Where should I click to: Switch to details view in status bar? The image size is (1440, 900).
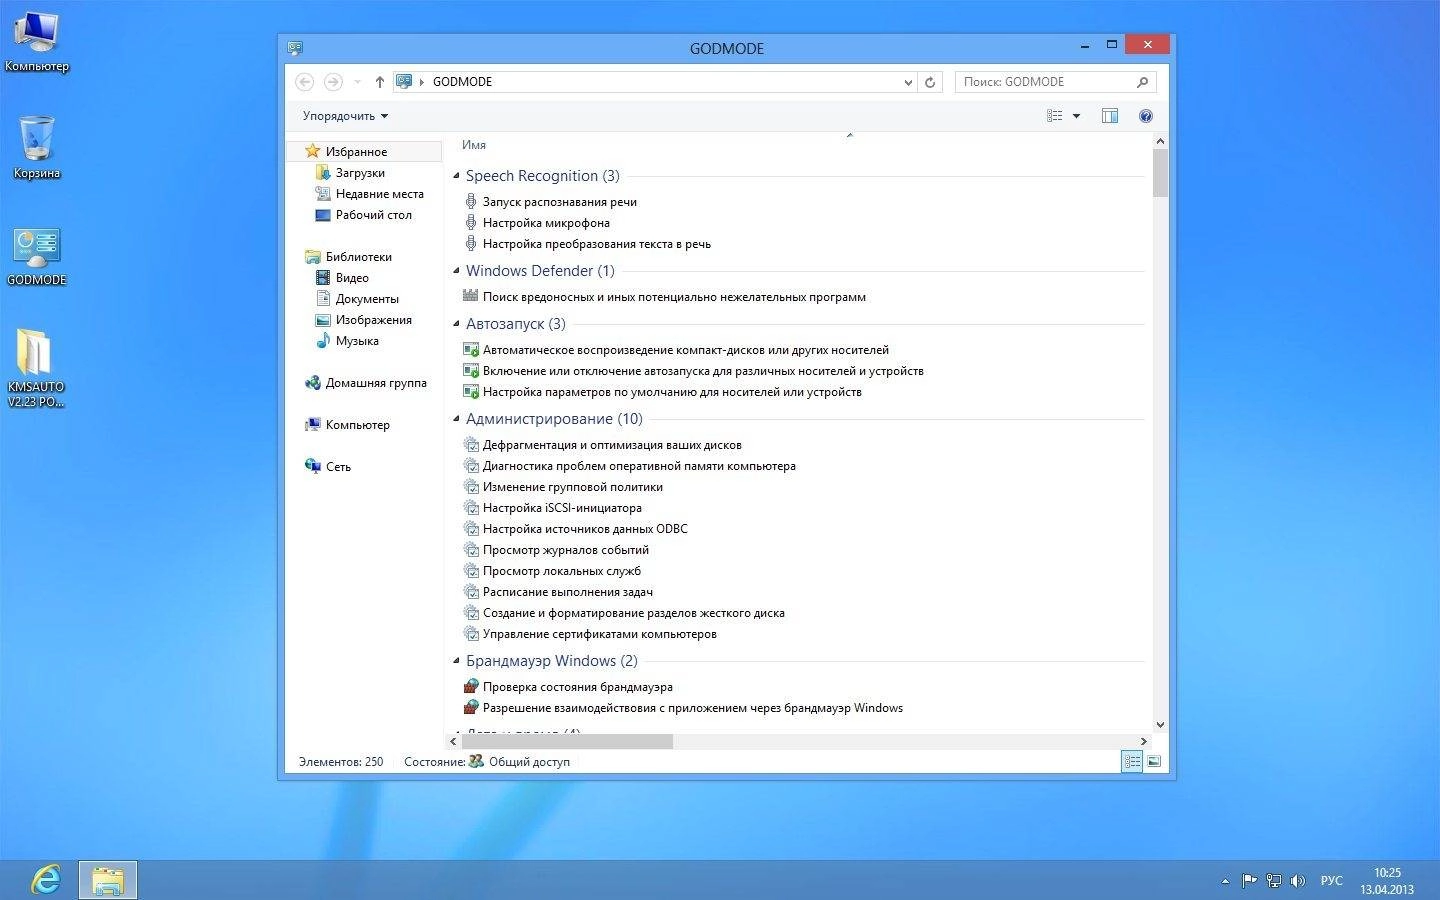click(x=1132, y=761)
